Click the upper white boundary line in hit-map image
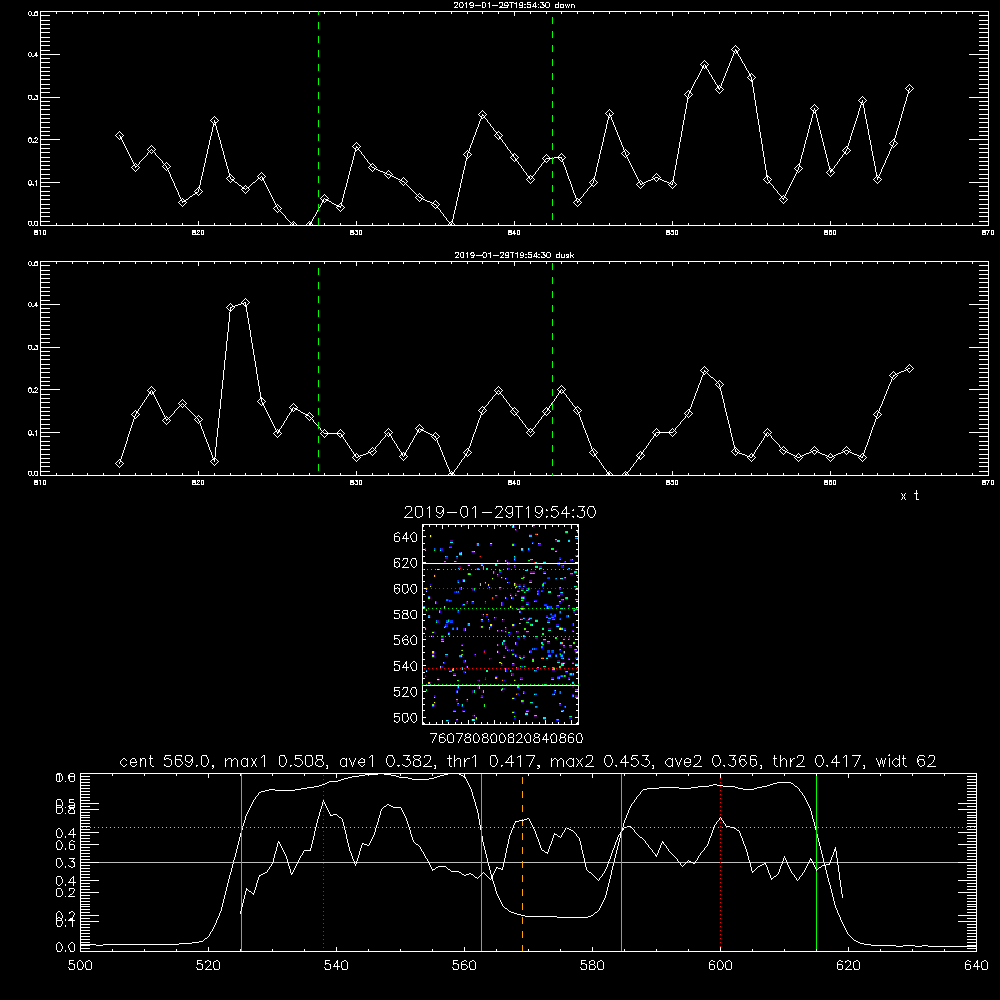 click(x=500, y=564)
